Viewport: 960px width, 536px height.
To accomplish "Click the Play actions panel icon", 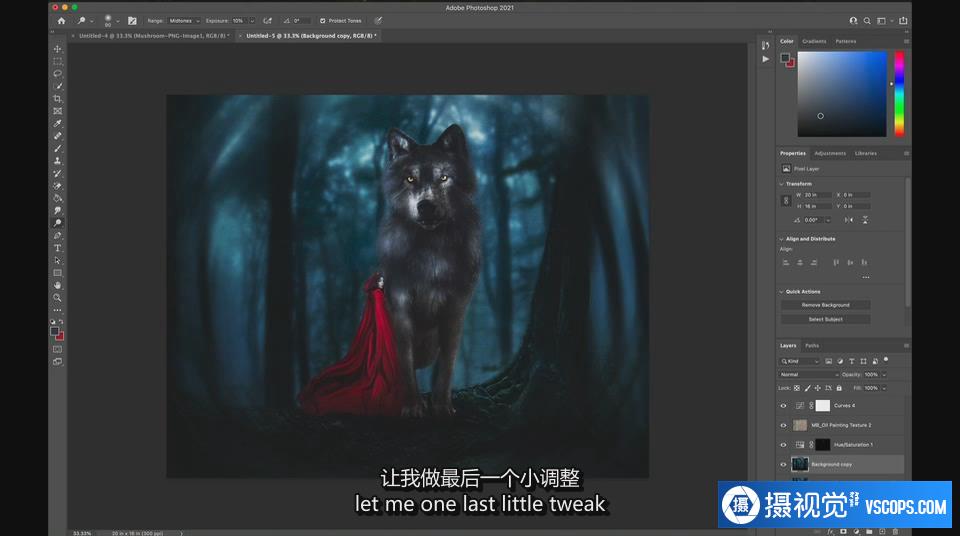I will (765, 59).
